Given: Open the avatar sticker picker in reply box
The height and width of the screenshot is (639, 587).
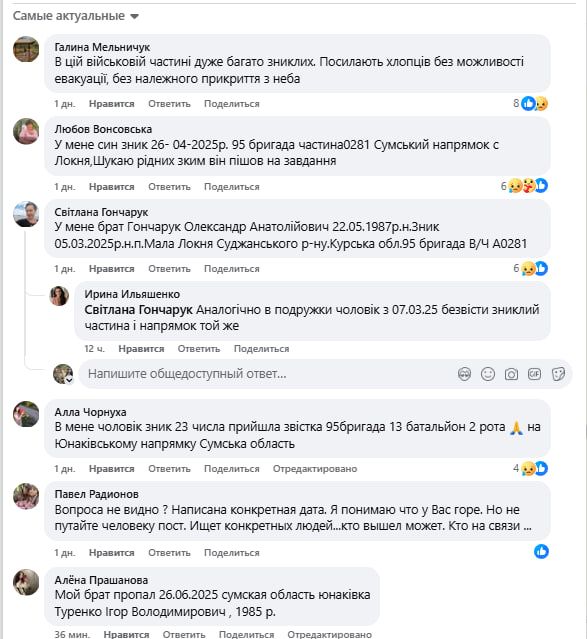Looking at the screenshot, I should [x=464, y=374].
